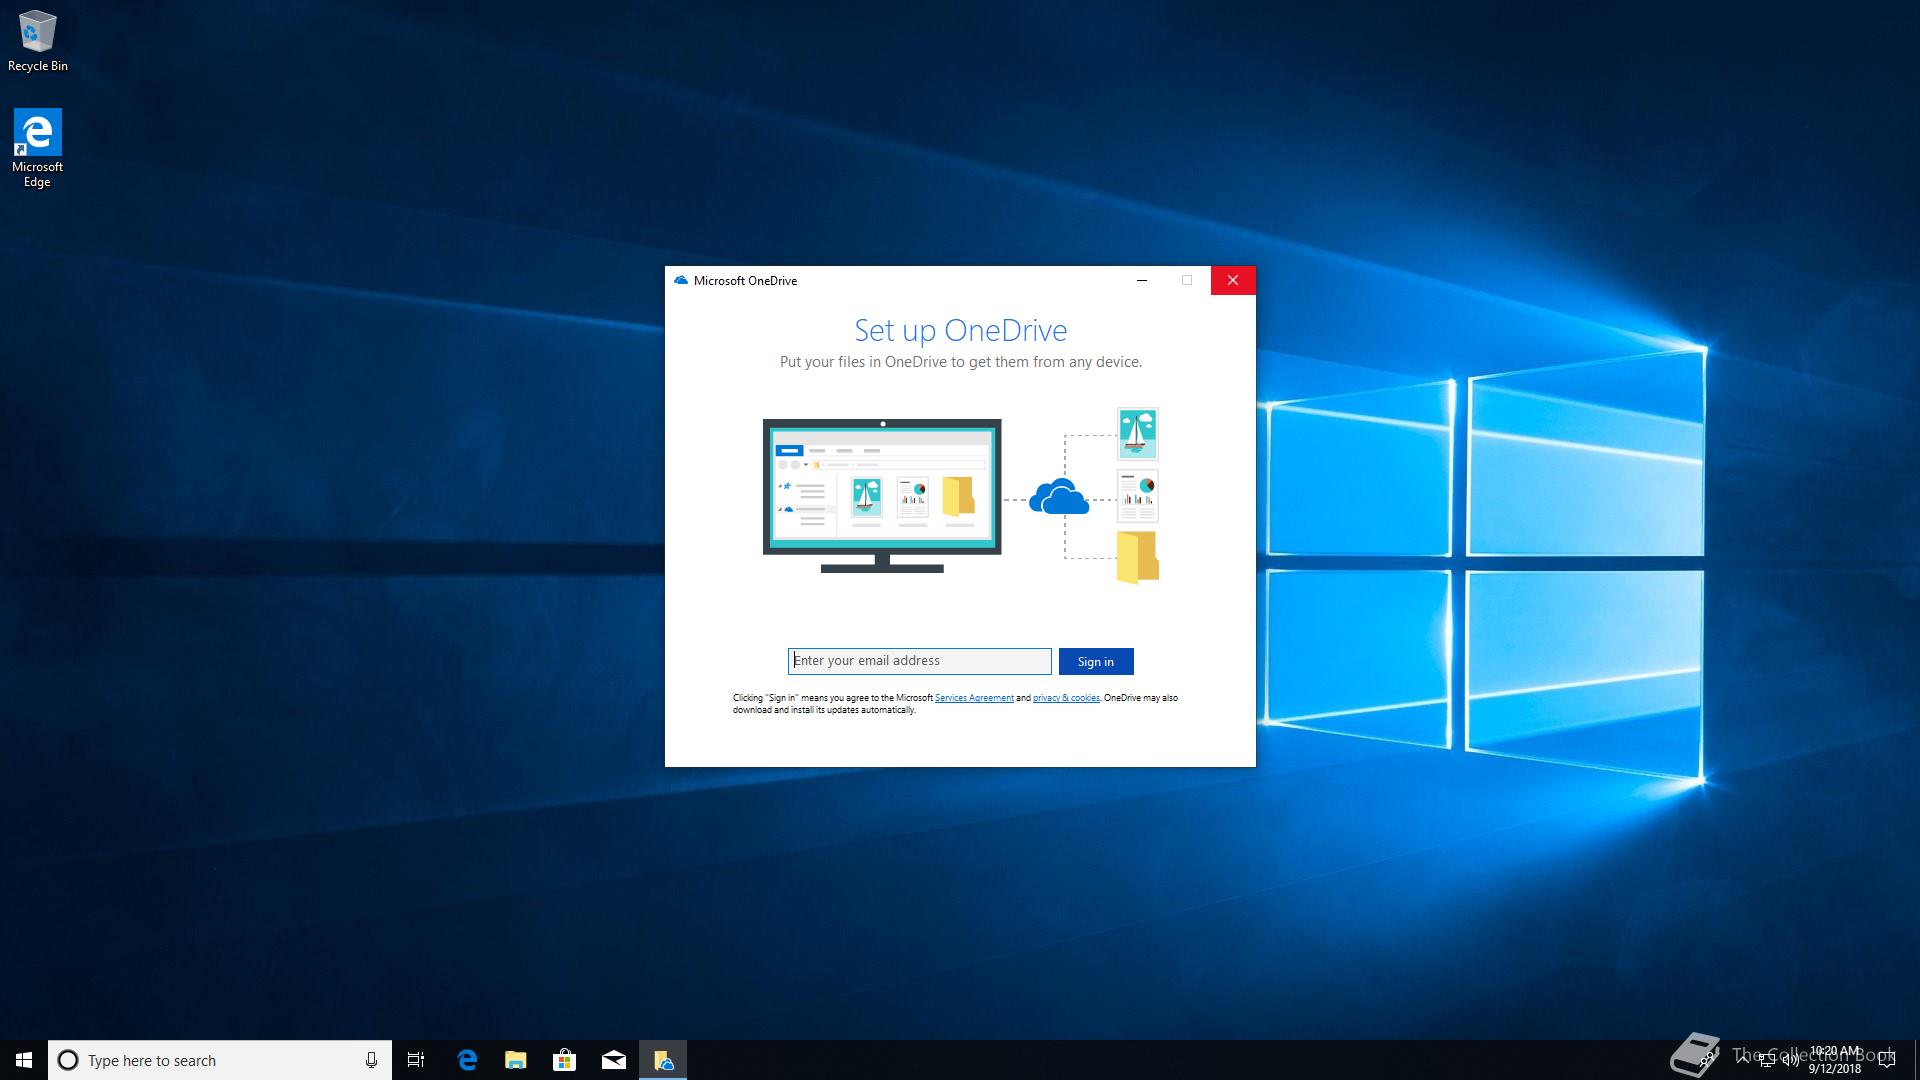Open the volume control tray icon
The image size is (1920, 1080).
1790,1060
